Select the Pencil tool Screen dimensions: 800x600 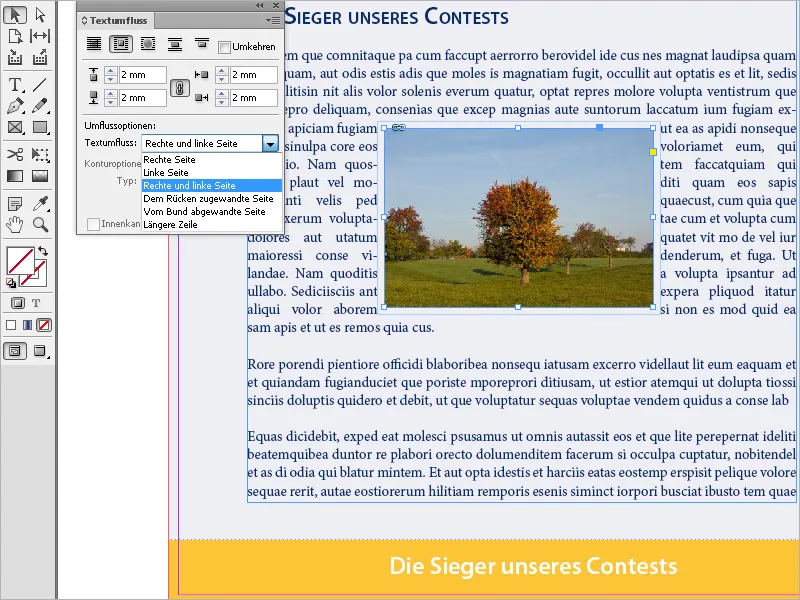pos(40,106)
